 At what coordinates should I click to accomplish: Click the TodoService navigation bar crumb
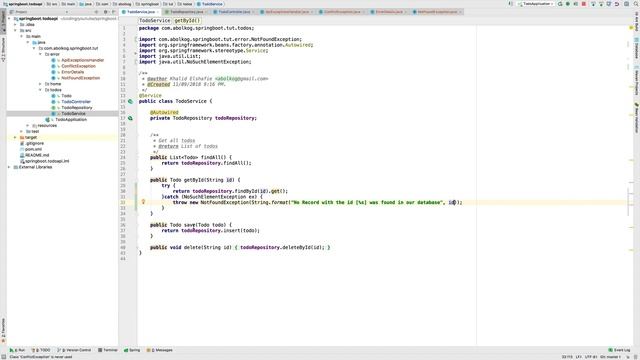210,4
